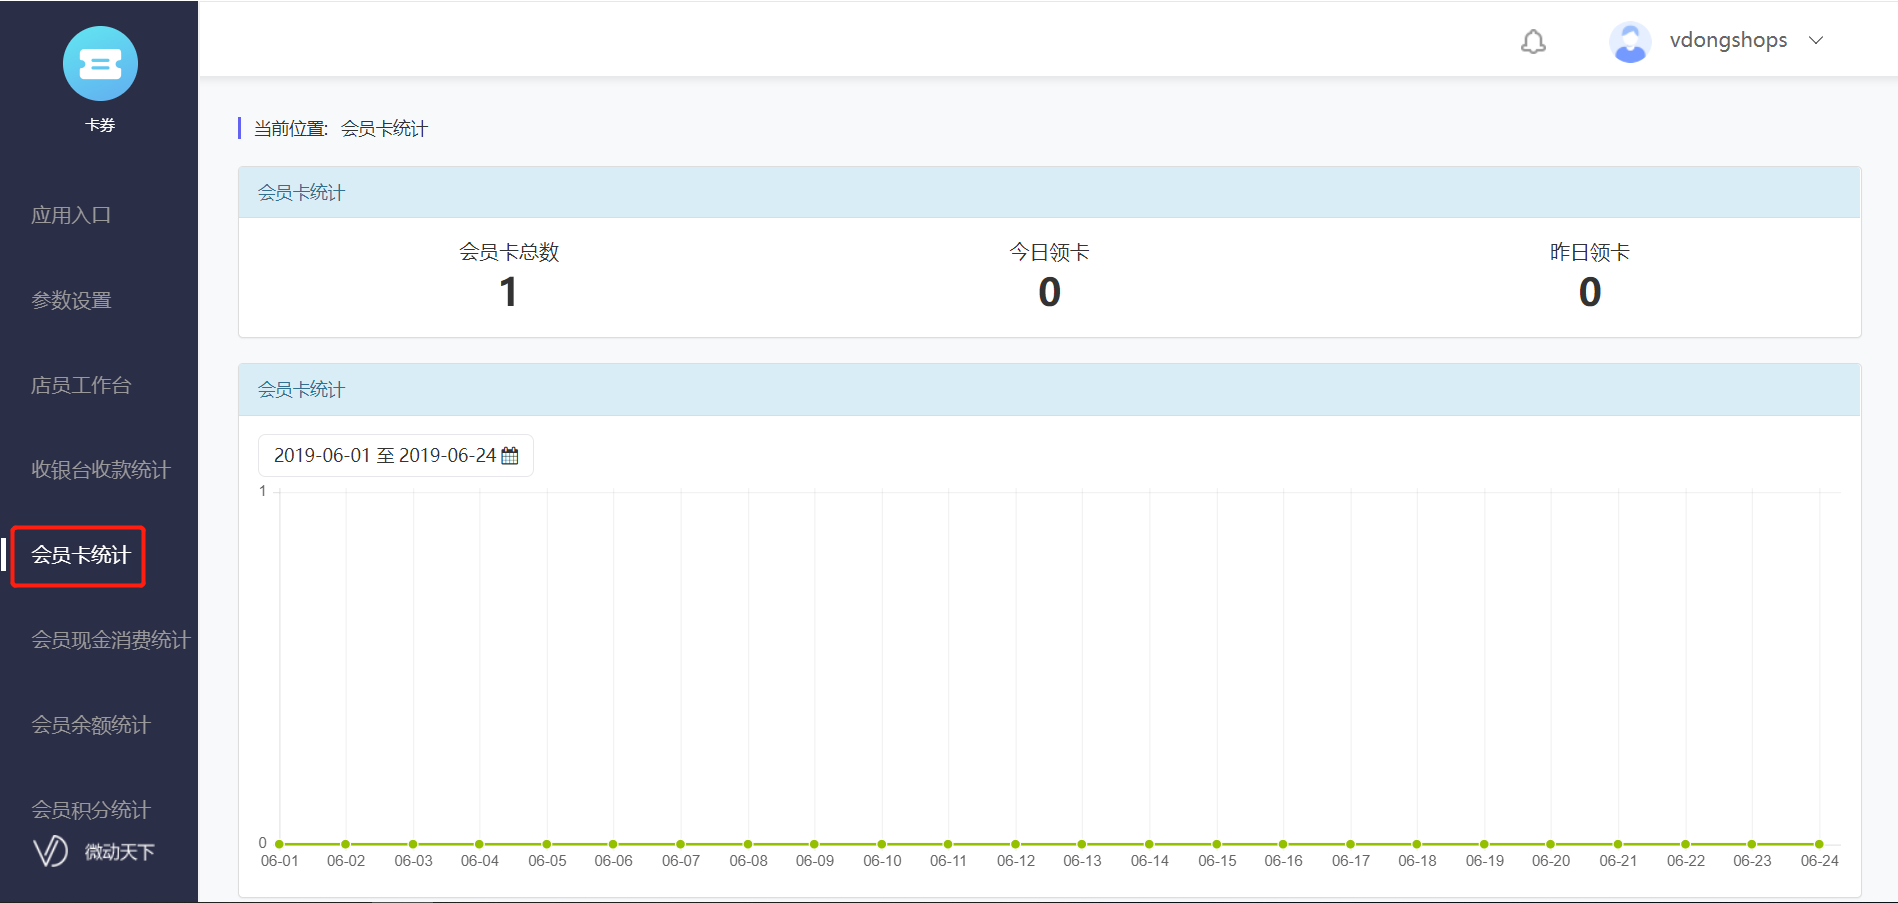
Task: Open the vdongshops username menu
Action: (x=1728, y=41)
